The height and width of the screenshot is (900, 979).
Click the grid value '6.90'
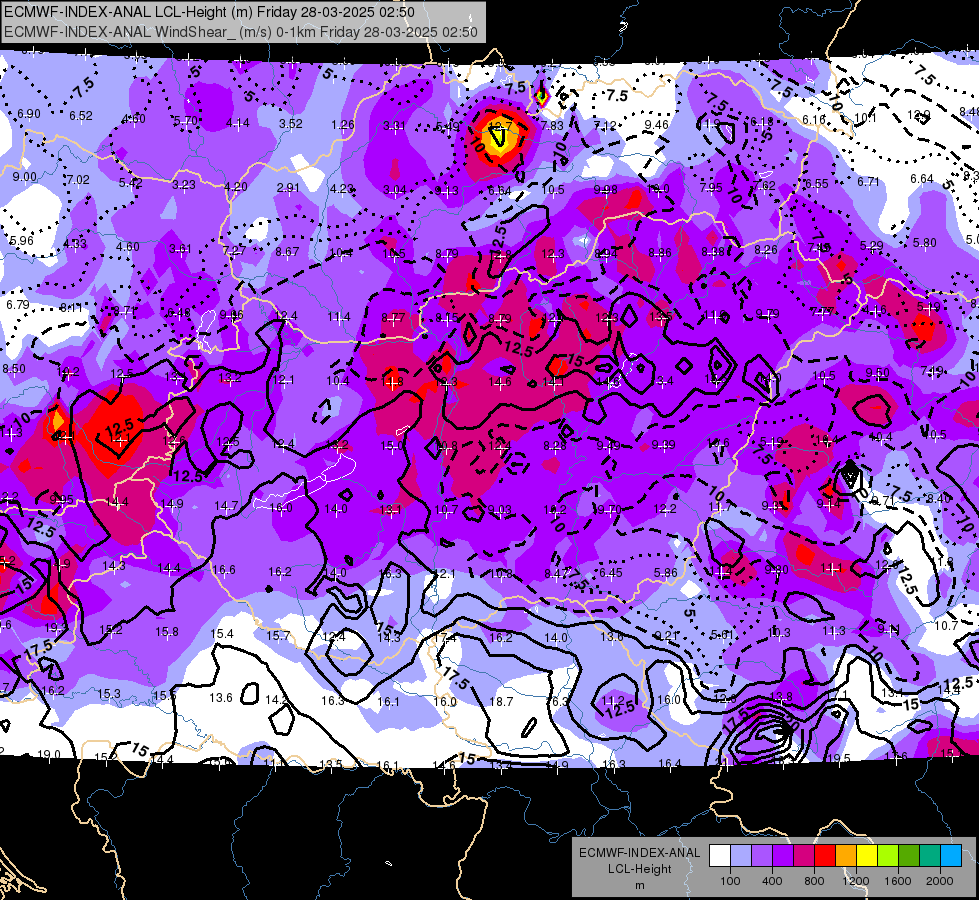[29, 114]
